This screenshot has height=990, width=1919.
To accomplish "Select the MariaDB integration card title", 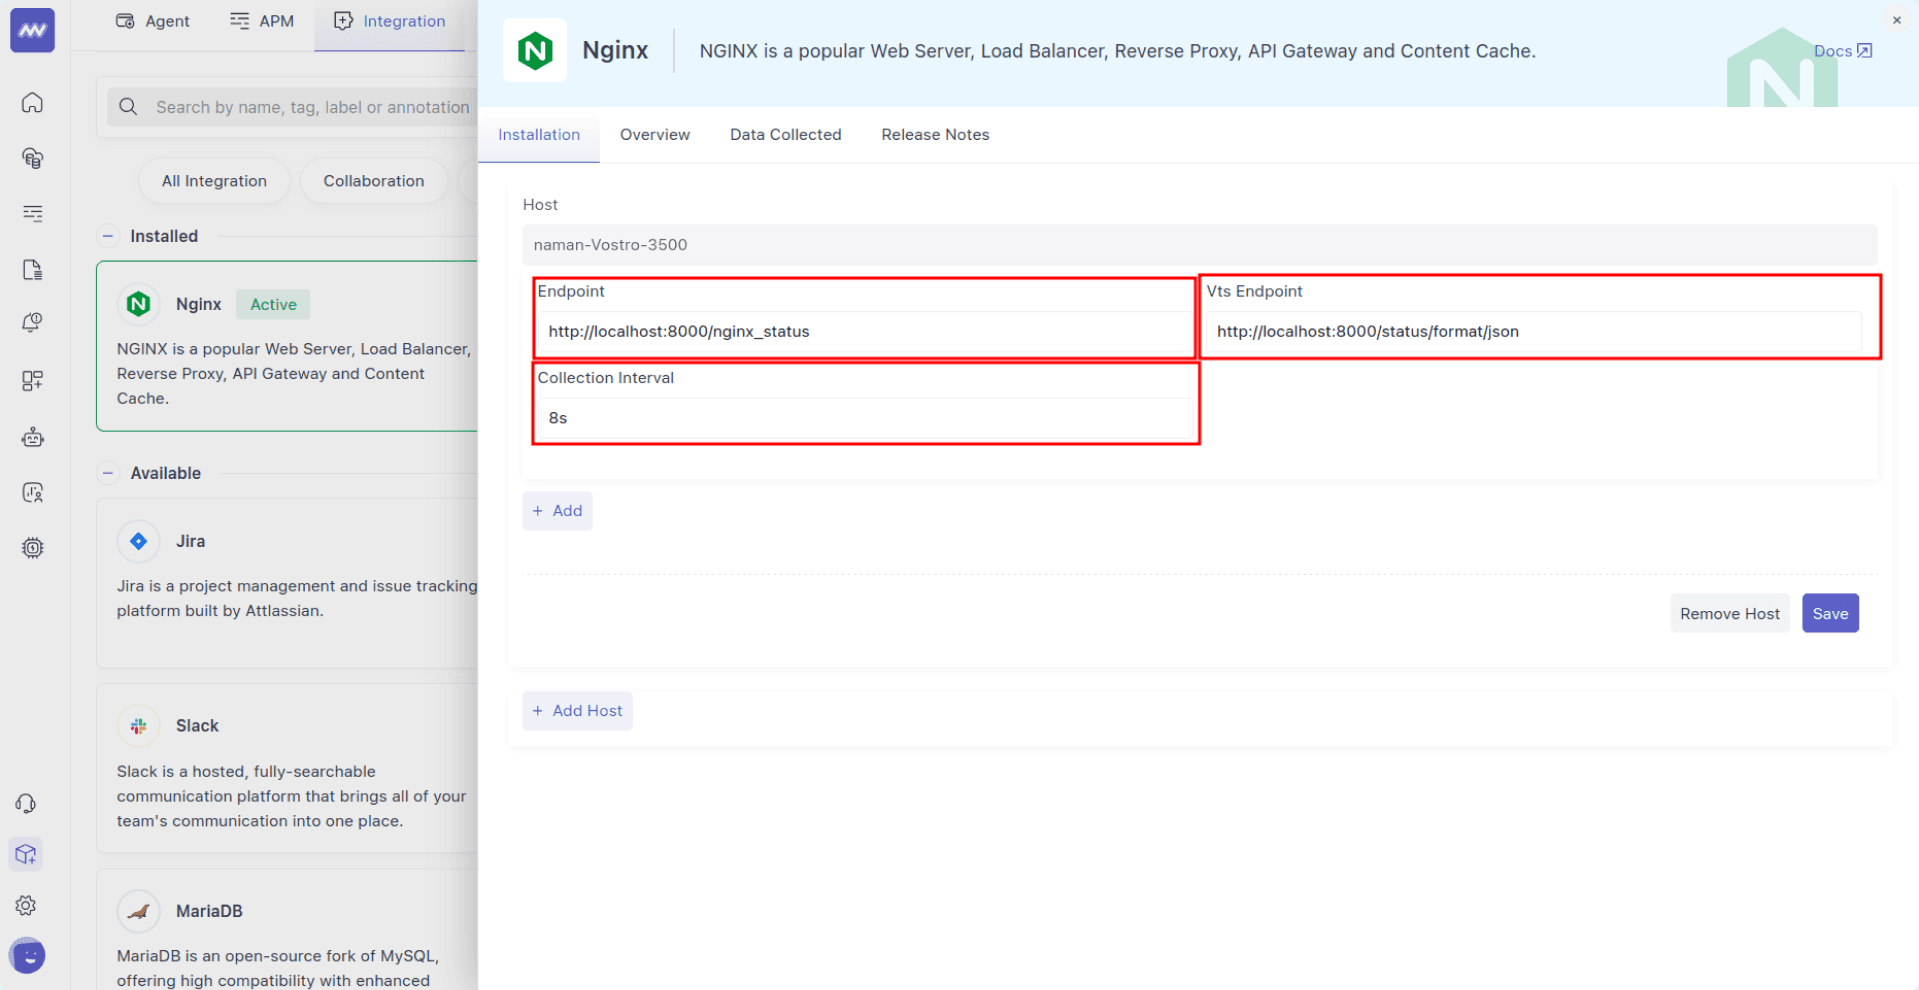I will [209, 911].
